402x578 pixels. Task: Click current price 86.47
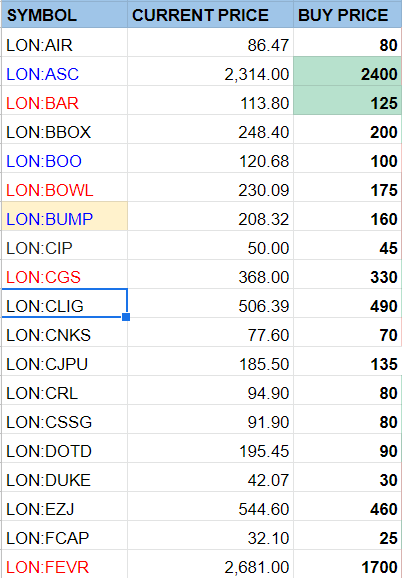click(210, 42)
